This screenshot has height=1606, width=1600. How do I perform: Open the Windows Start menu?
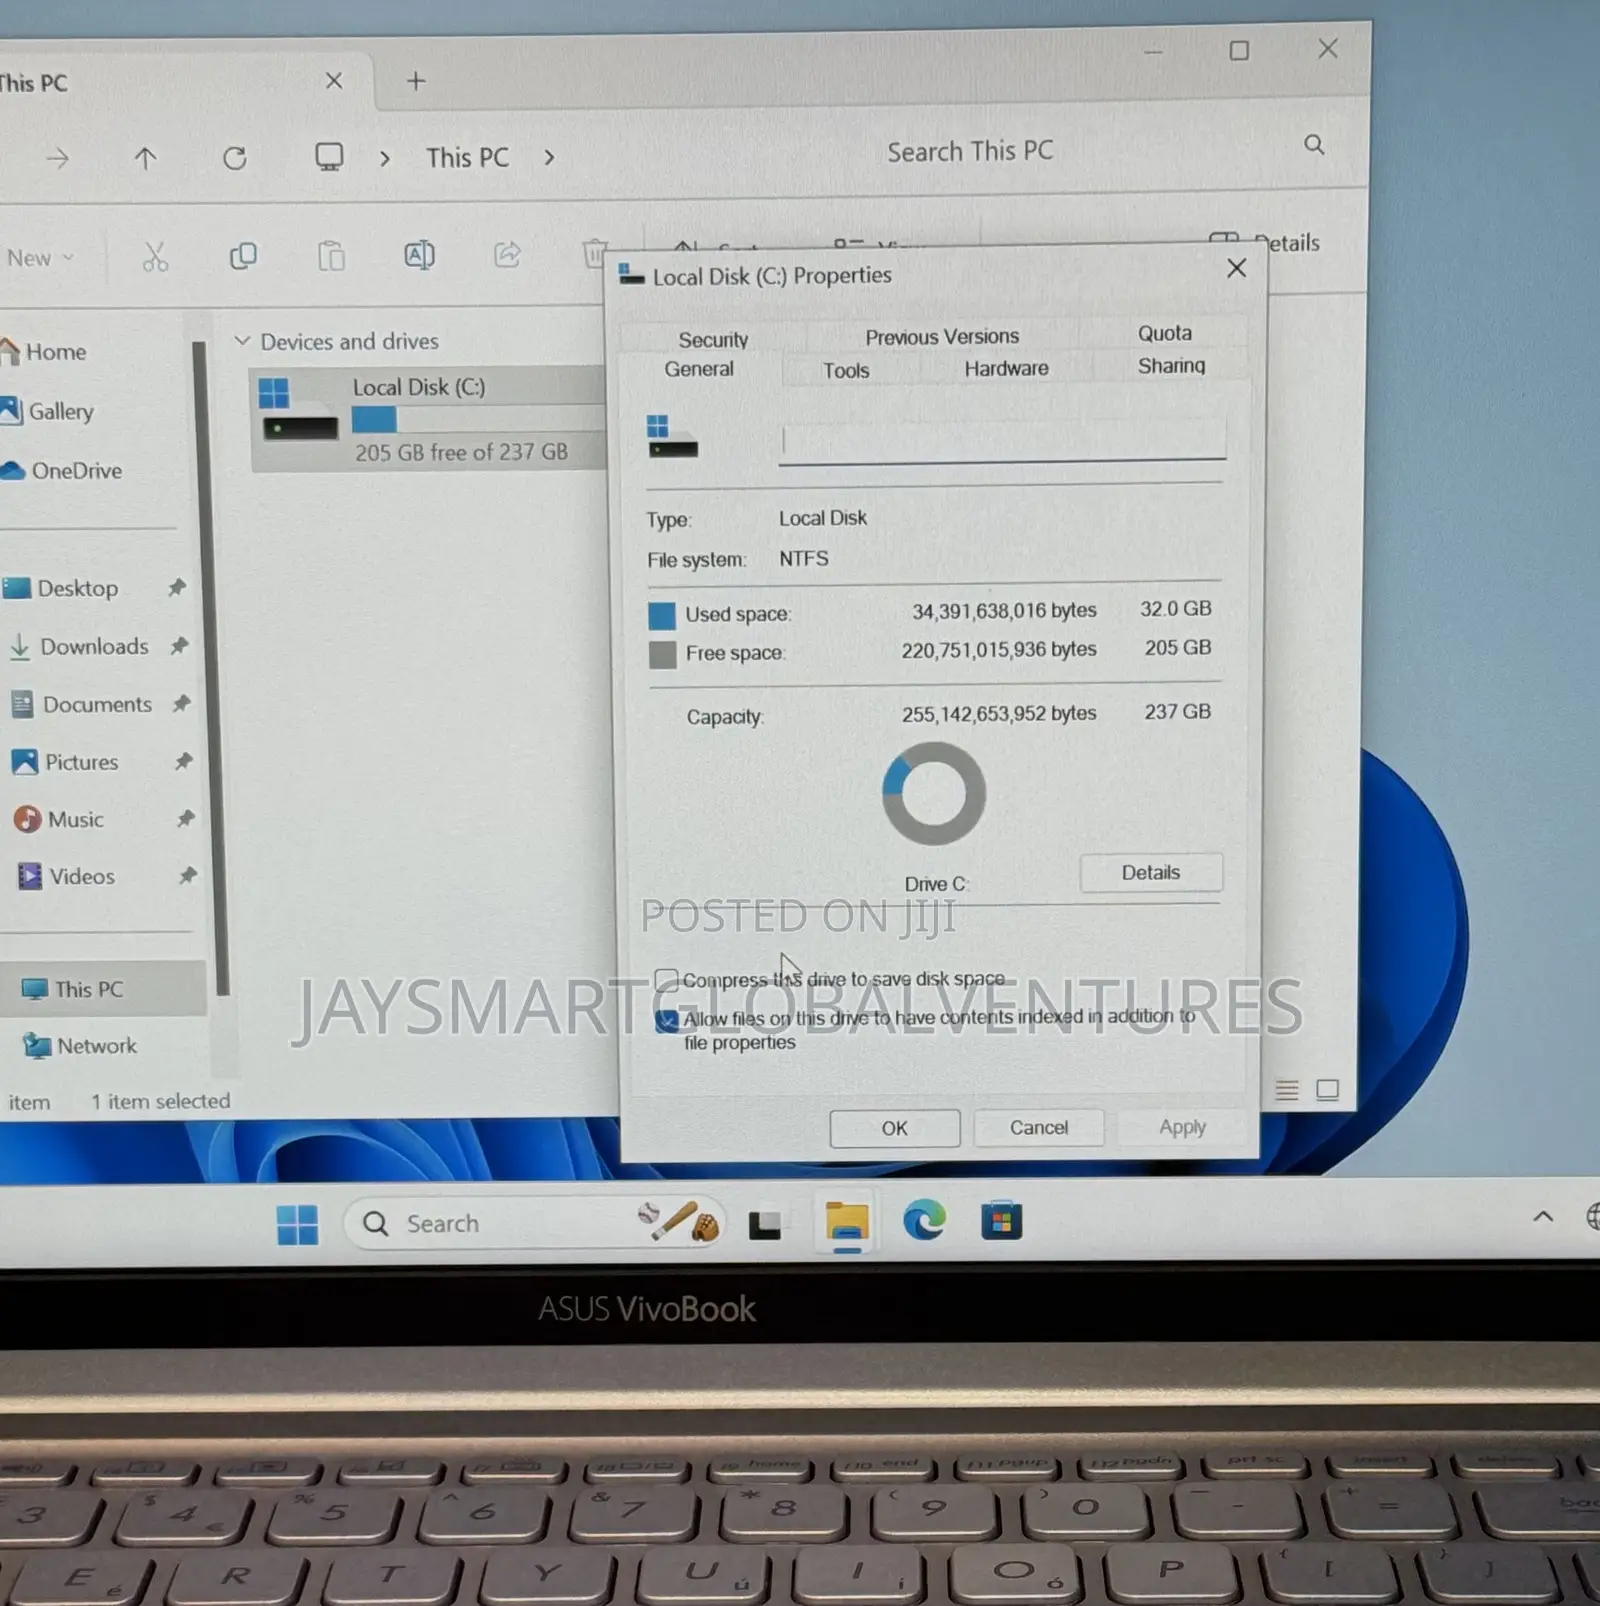(297, 1224)
